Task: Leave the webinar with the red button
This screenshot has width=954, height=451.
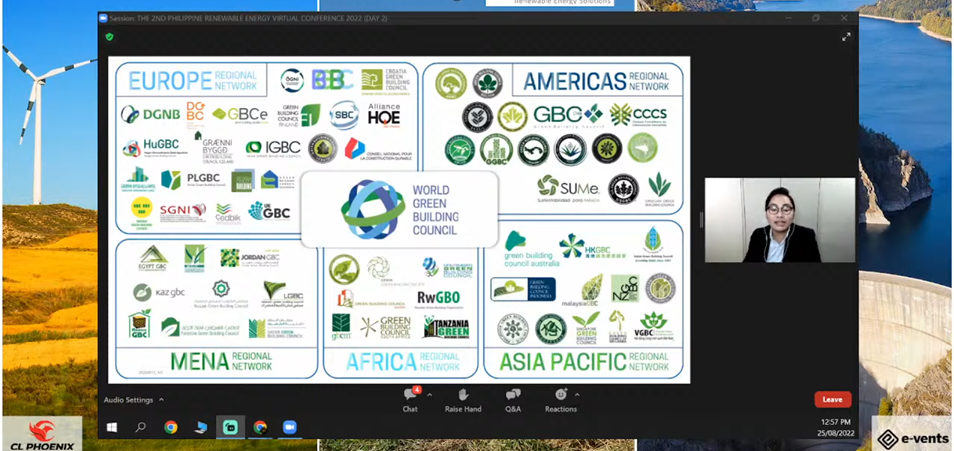Action: point(832,399)
